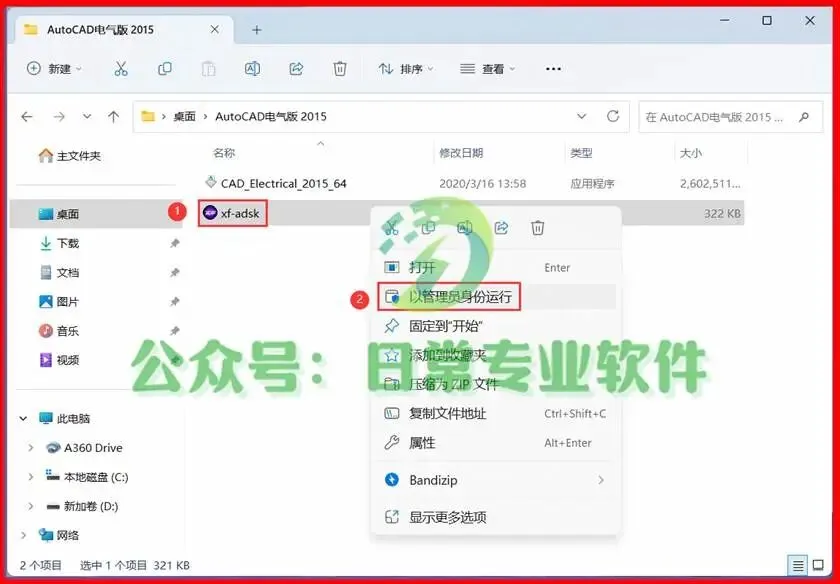
Task: Expand the 新加卷 (D:) node
Action: pos(31,506)
